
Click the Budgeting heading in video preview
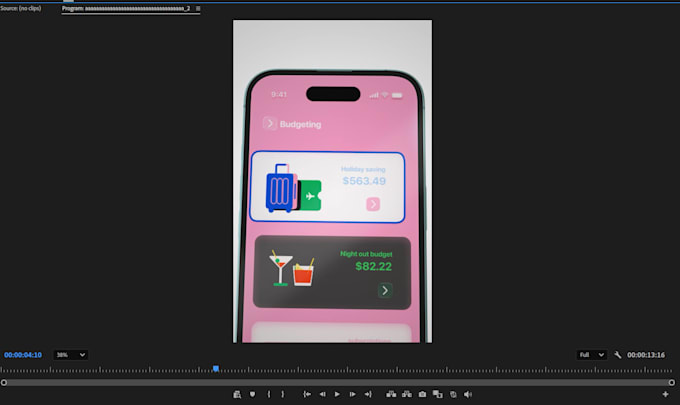click(x=301, y=124)
